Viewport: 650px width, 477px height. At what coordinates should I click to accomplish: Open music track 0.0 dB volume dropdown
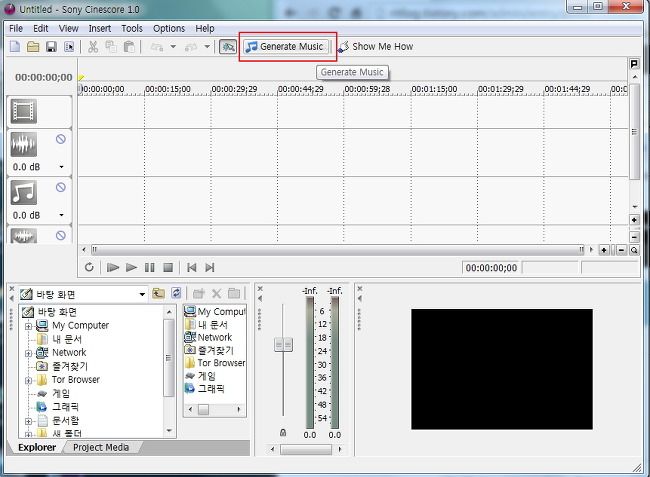pos(61,215)
